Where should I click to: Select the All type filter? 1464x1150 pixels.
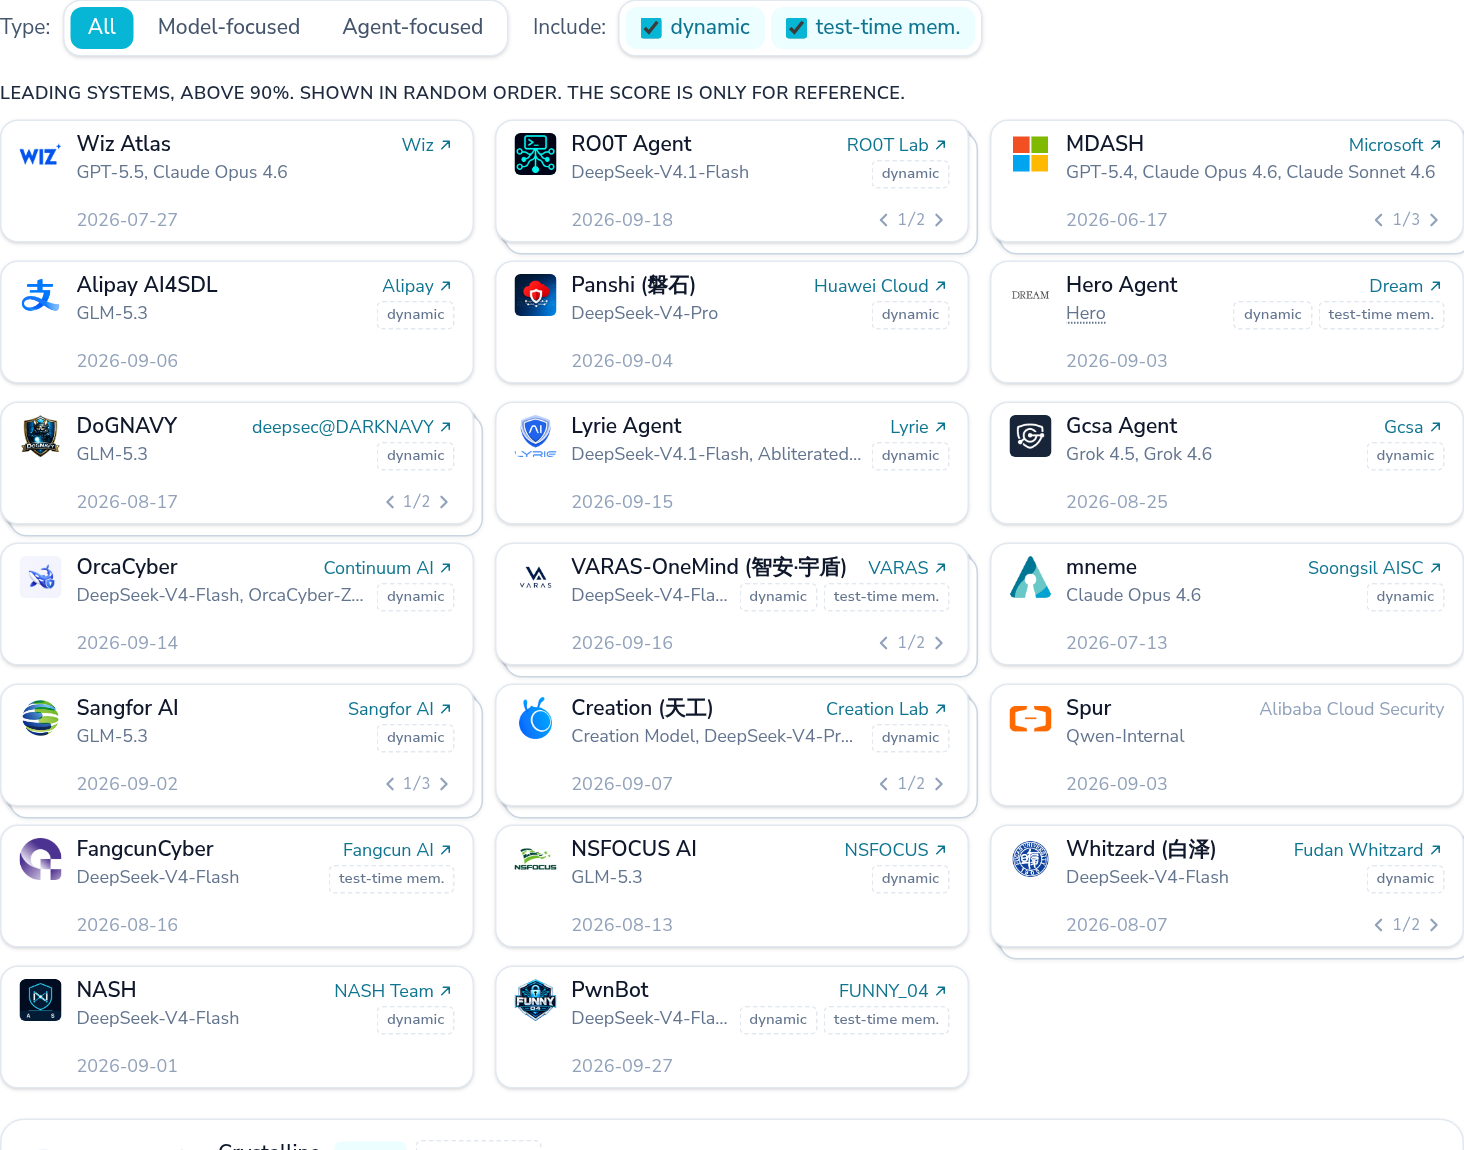point(102,27)
